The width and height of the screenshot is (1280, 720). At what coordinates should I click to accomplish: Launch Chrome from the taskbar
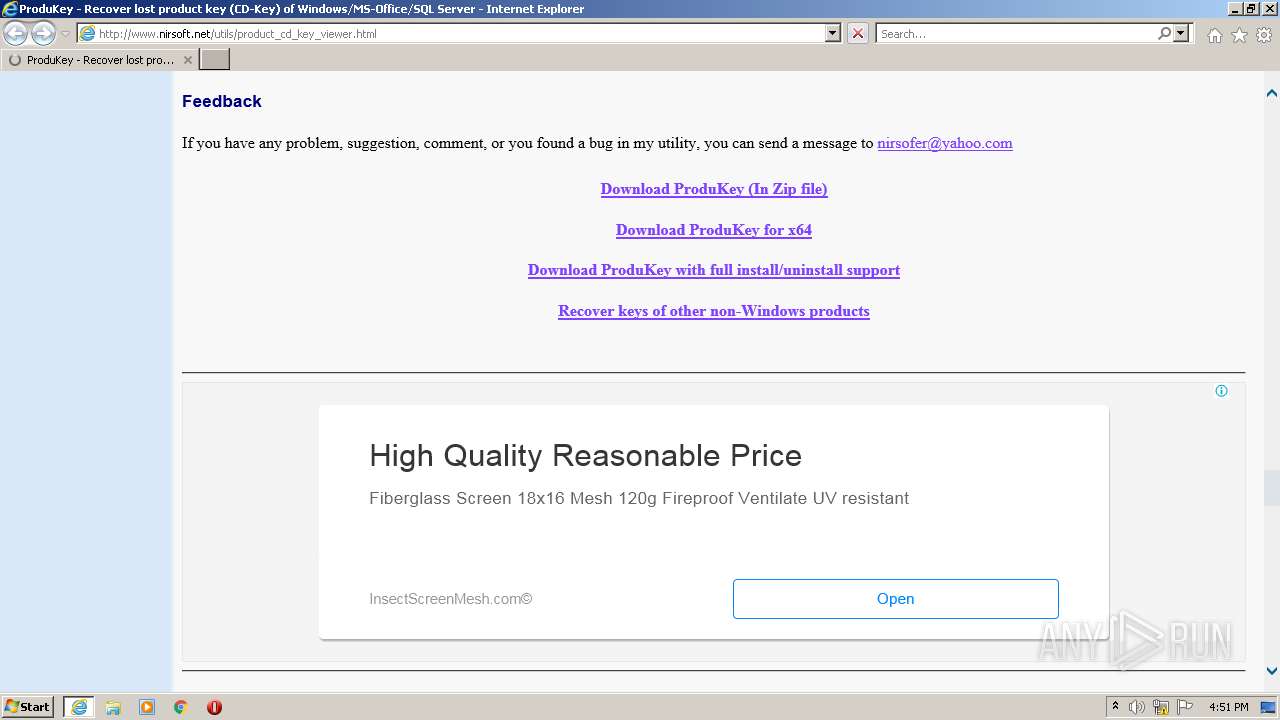pyautogui.click(x=181, y=707)
